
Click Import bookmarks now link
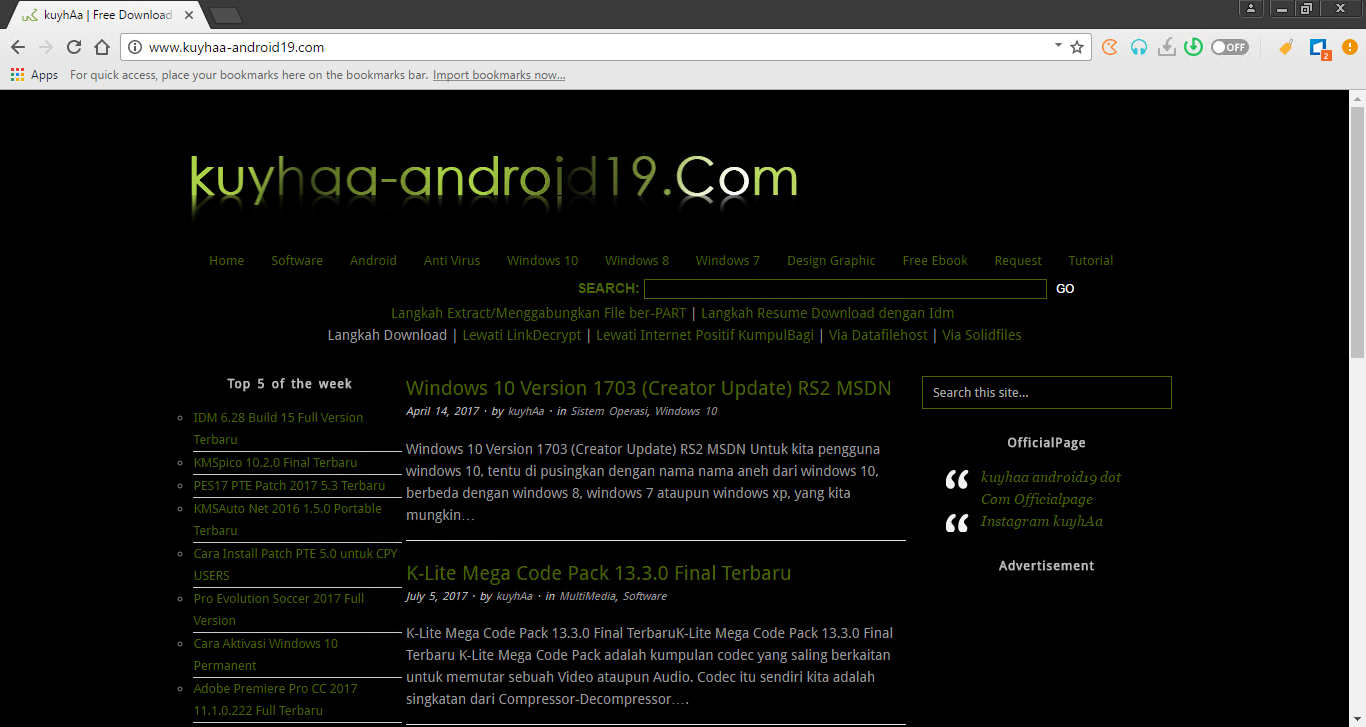499,75
